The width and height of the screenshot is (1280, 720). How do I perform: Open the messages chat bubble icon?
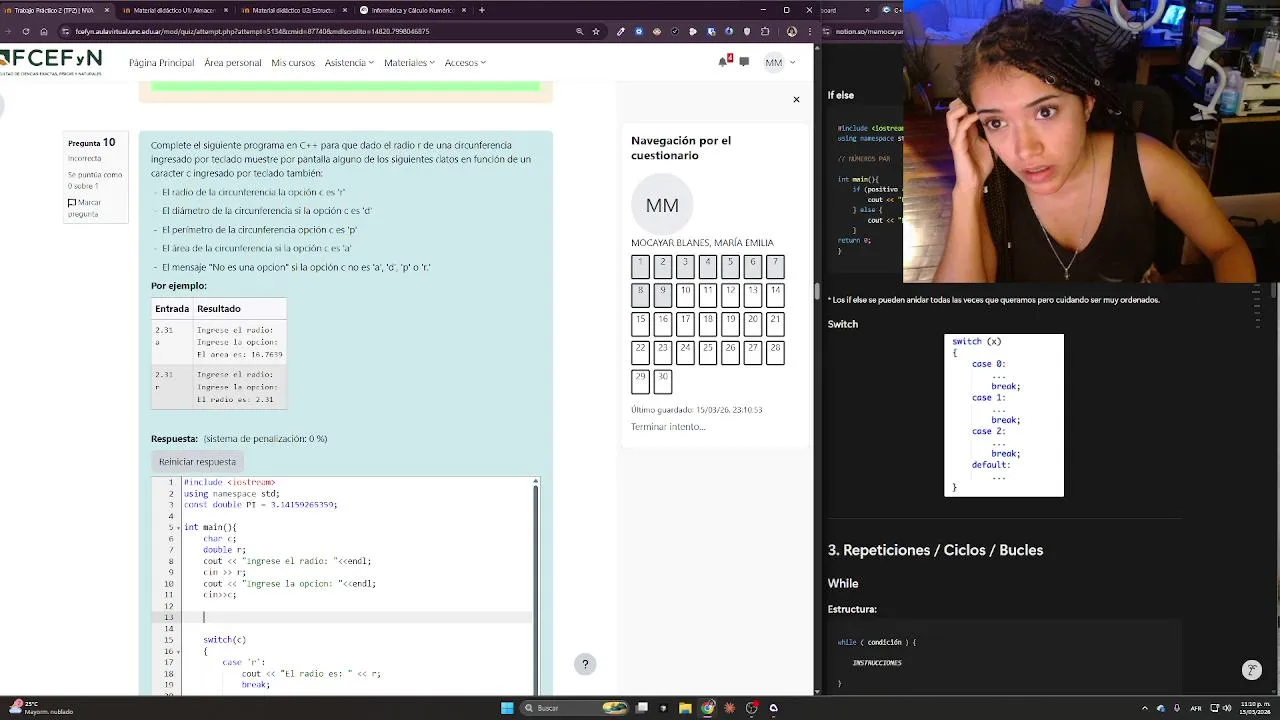[744, 62]
